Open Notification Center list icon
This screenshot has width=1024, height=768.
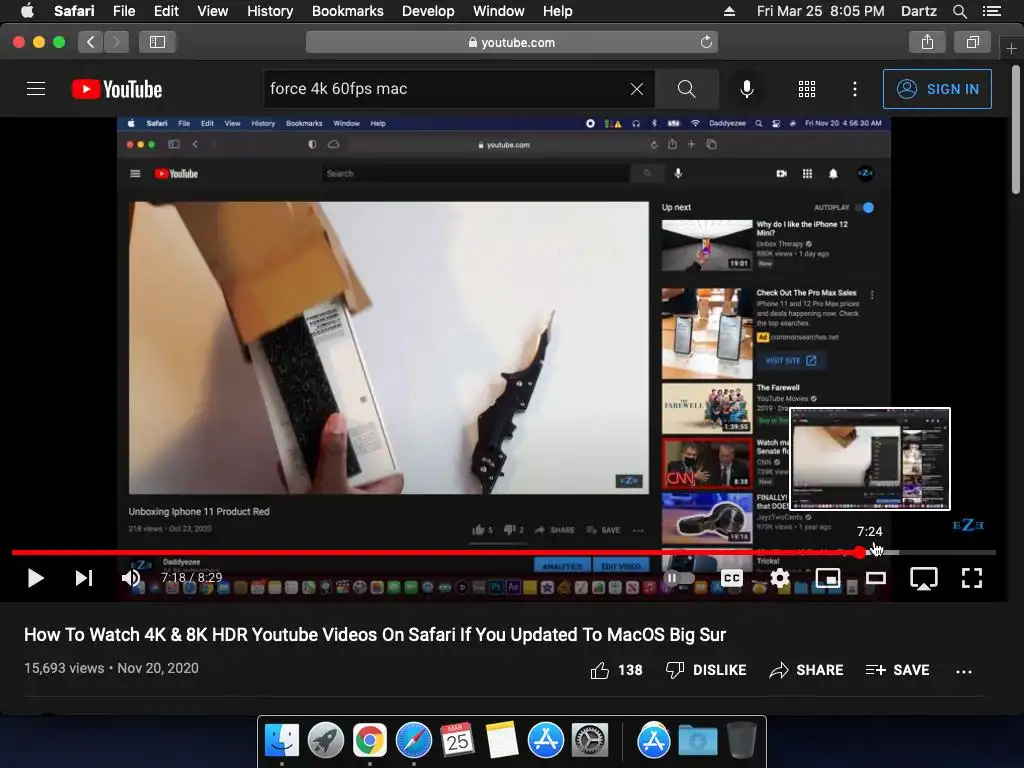click(991, 11)
